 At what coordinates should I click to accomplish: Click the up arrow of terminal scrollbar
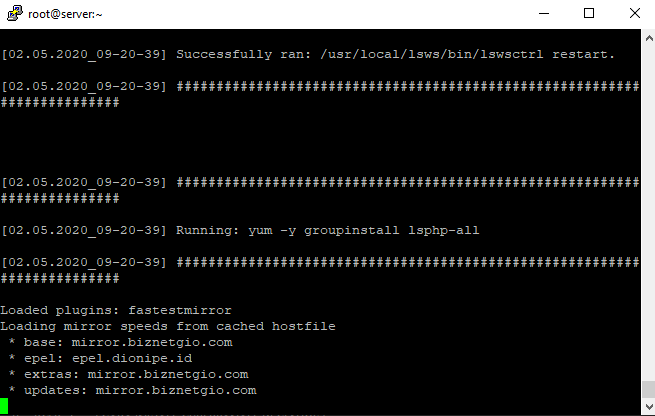649,38
